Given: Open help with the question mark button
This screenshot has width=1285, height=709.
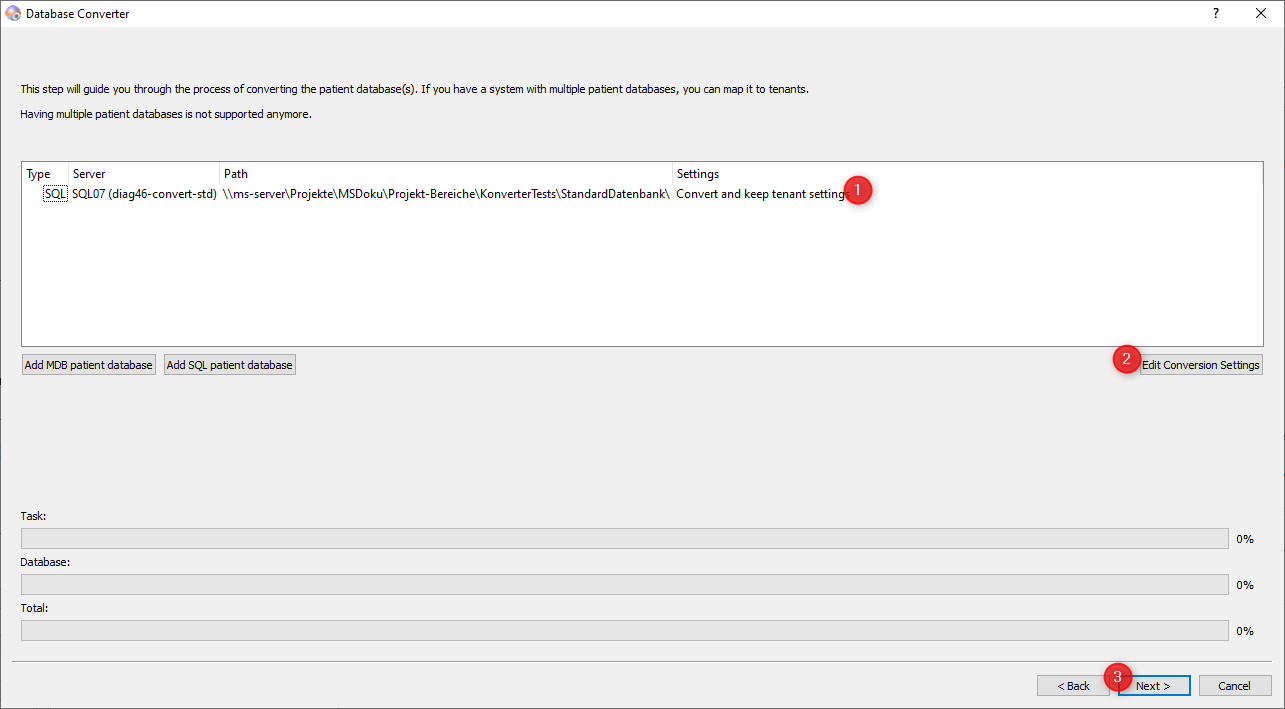Looking at the screenshot, I should [x=1216, y=14].
